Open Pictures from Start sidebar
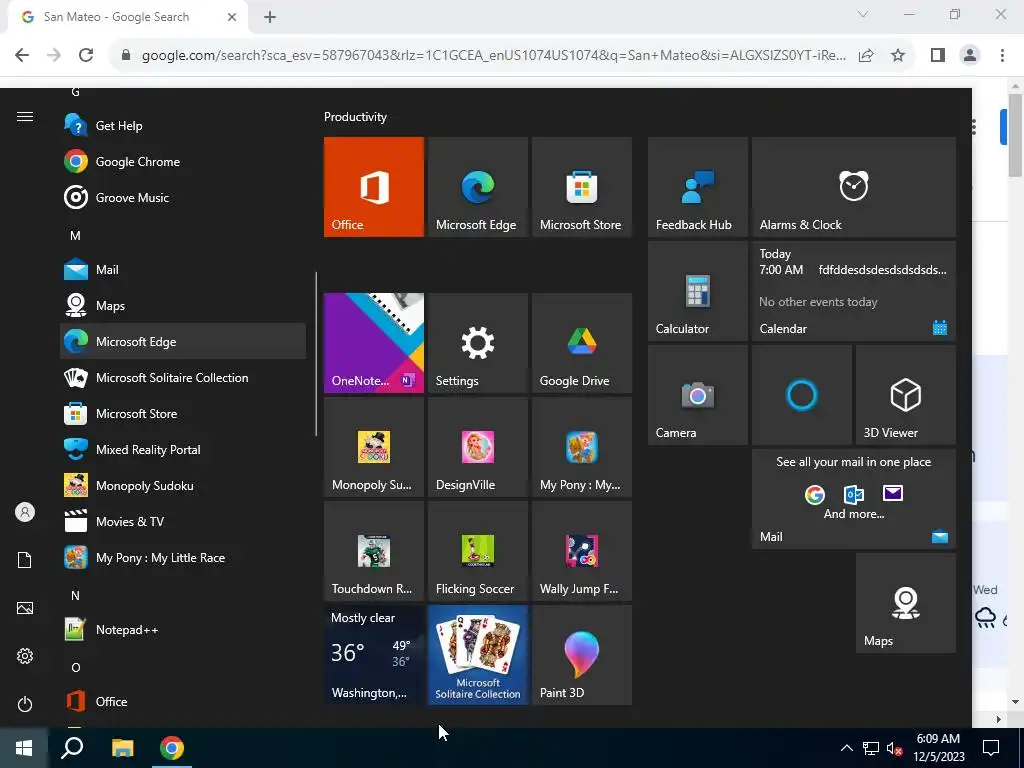Image resolution: width=1024 pixels, height=768 pixels. click(25, 608)
